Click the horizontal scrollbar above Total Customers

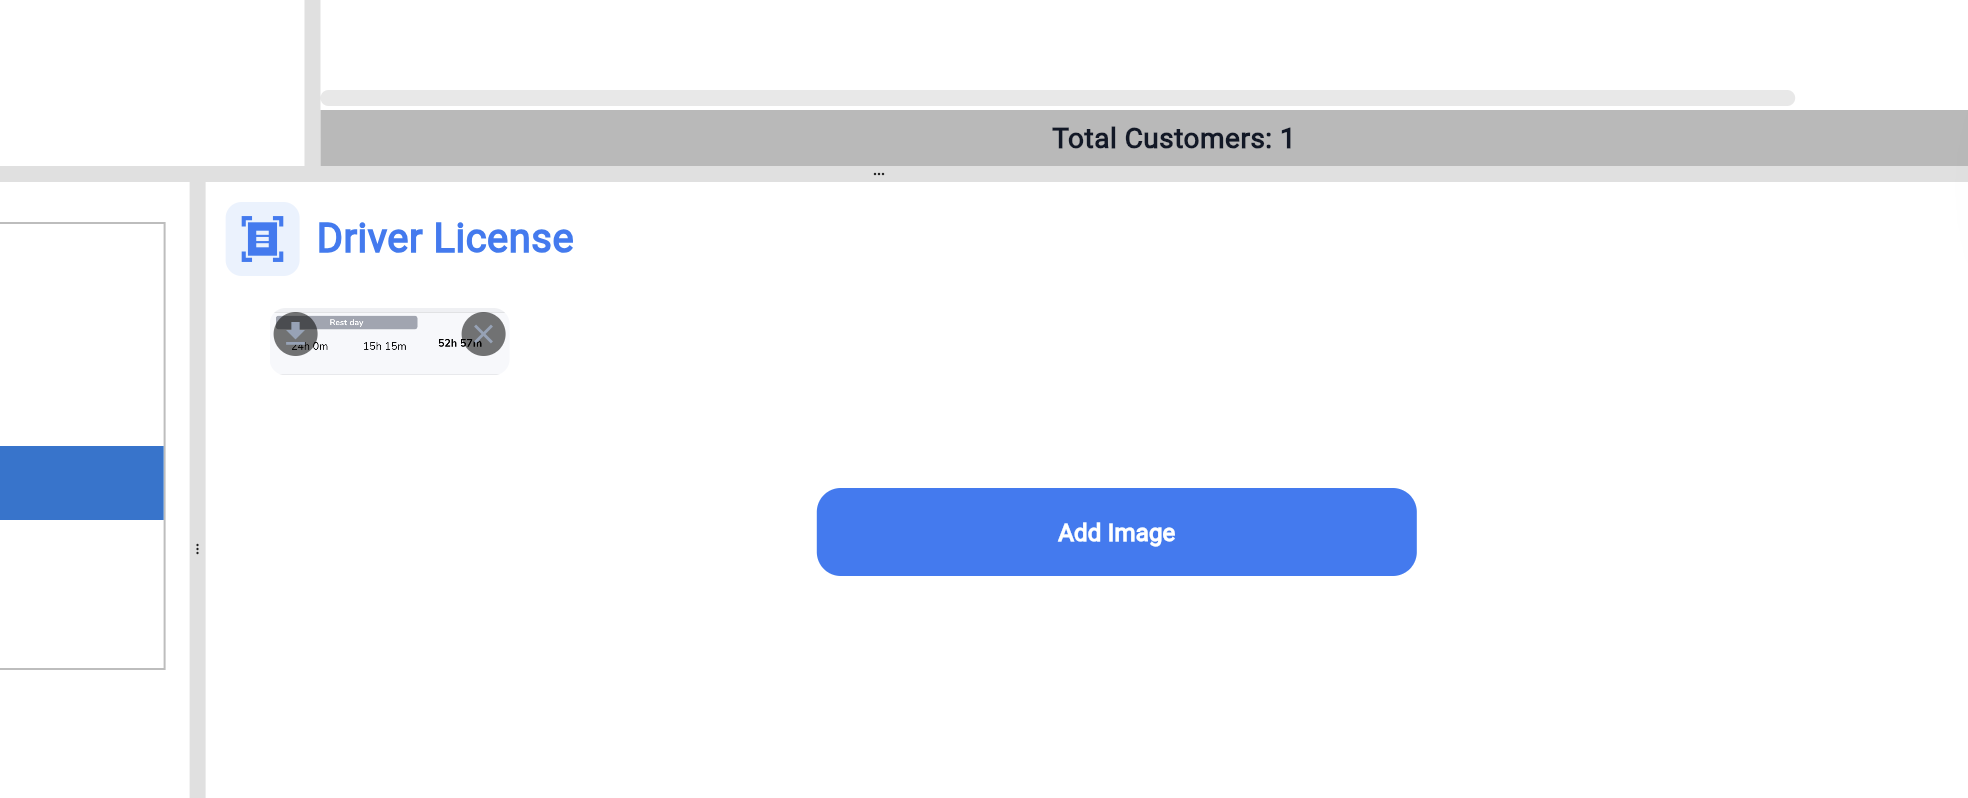1056,98
